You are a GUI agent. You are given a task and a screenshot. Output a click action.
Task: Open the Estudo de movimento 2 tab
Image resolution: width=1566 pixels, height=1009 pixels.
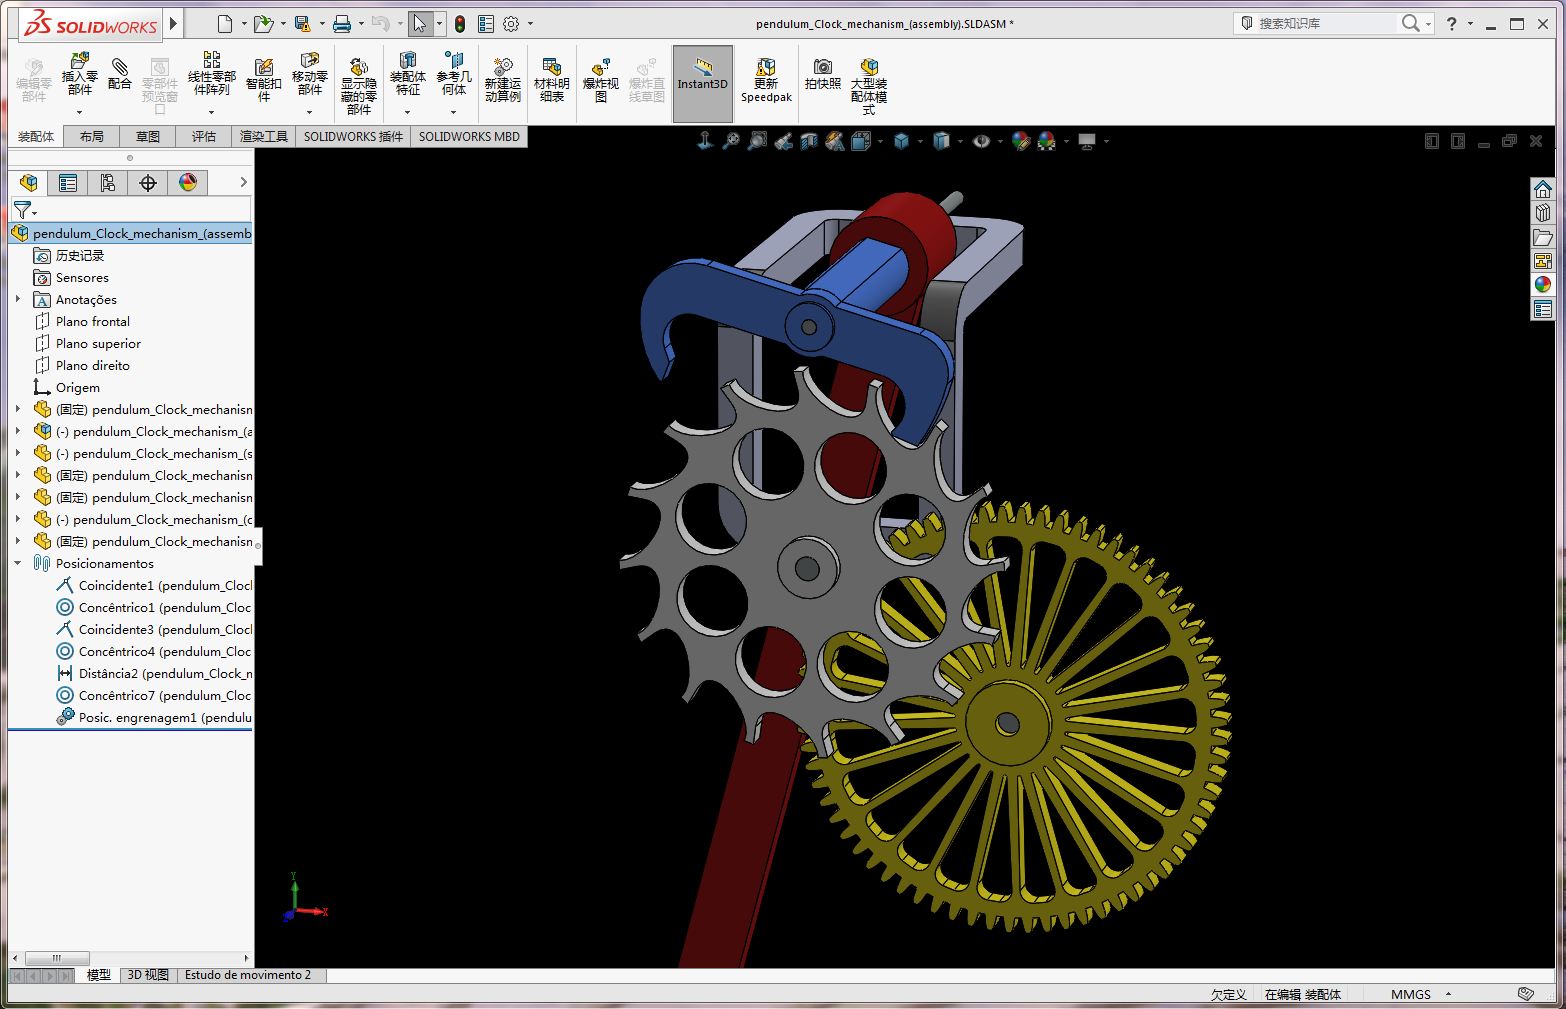247,975
